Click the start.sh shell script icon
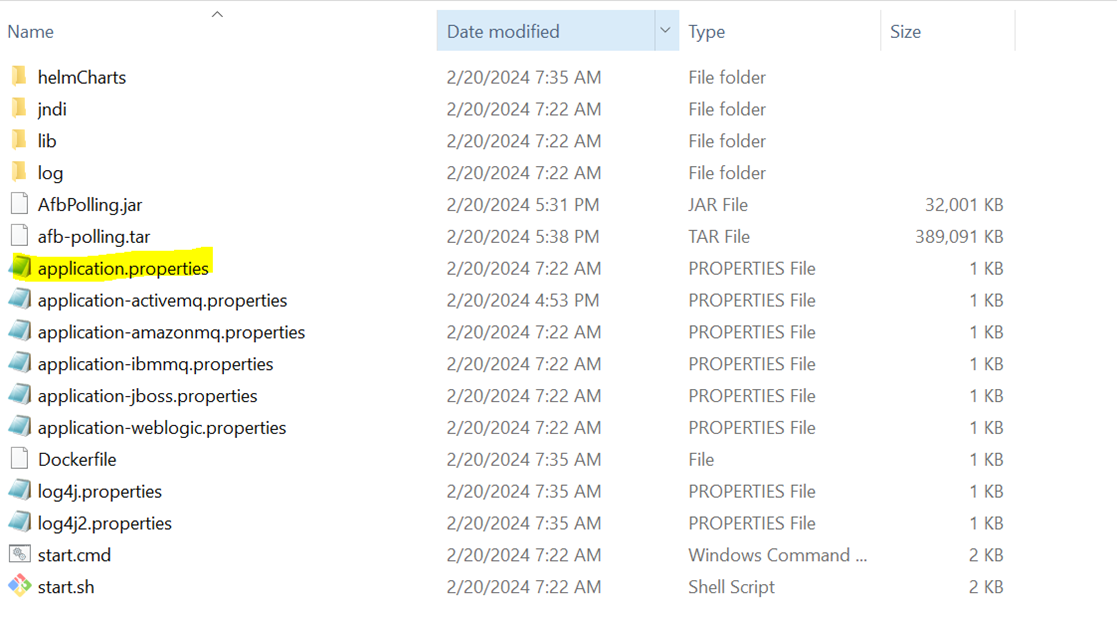Viewport: 1119px width, 625px height. click(21, 587)
